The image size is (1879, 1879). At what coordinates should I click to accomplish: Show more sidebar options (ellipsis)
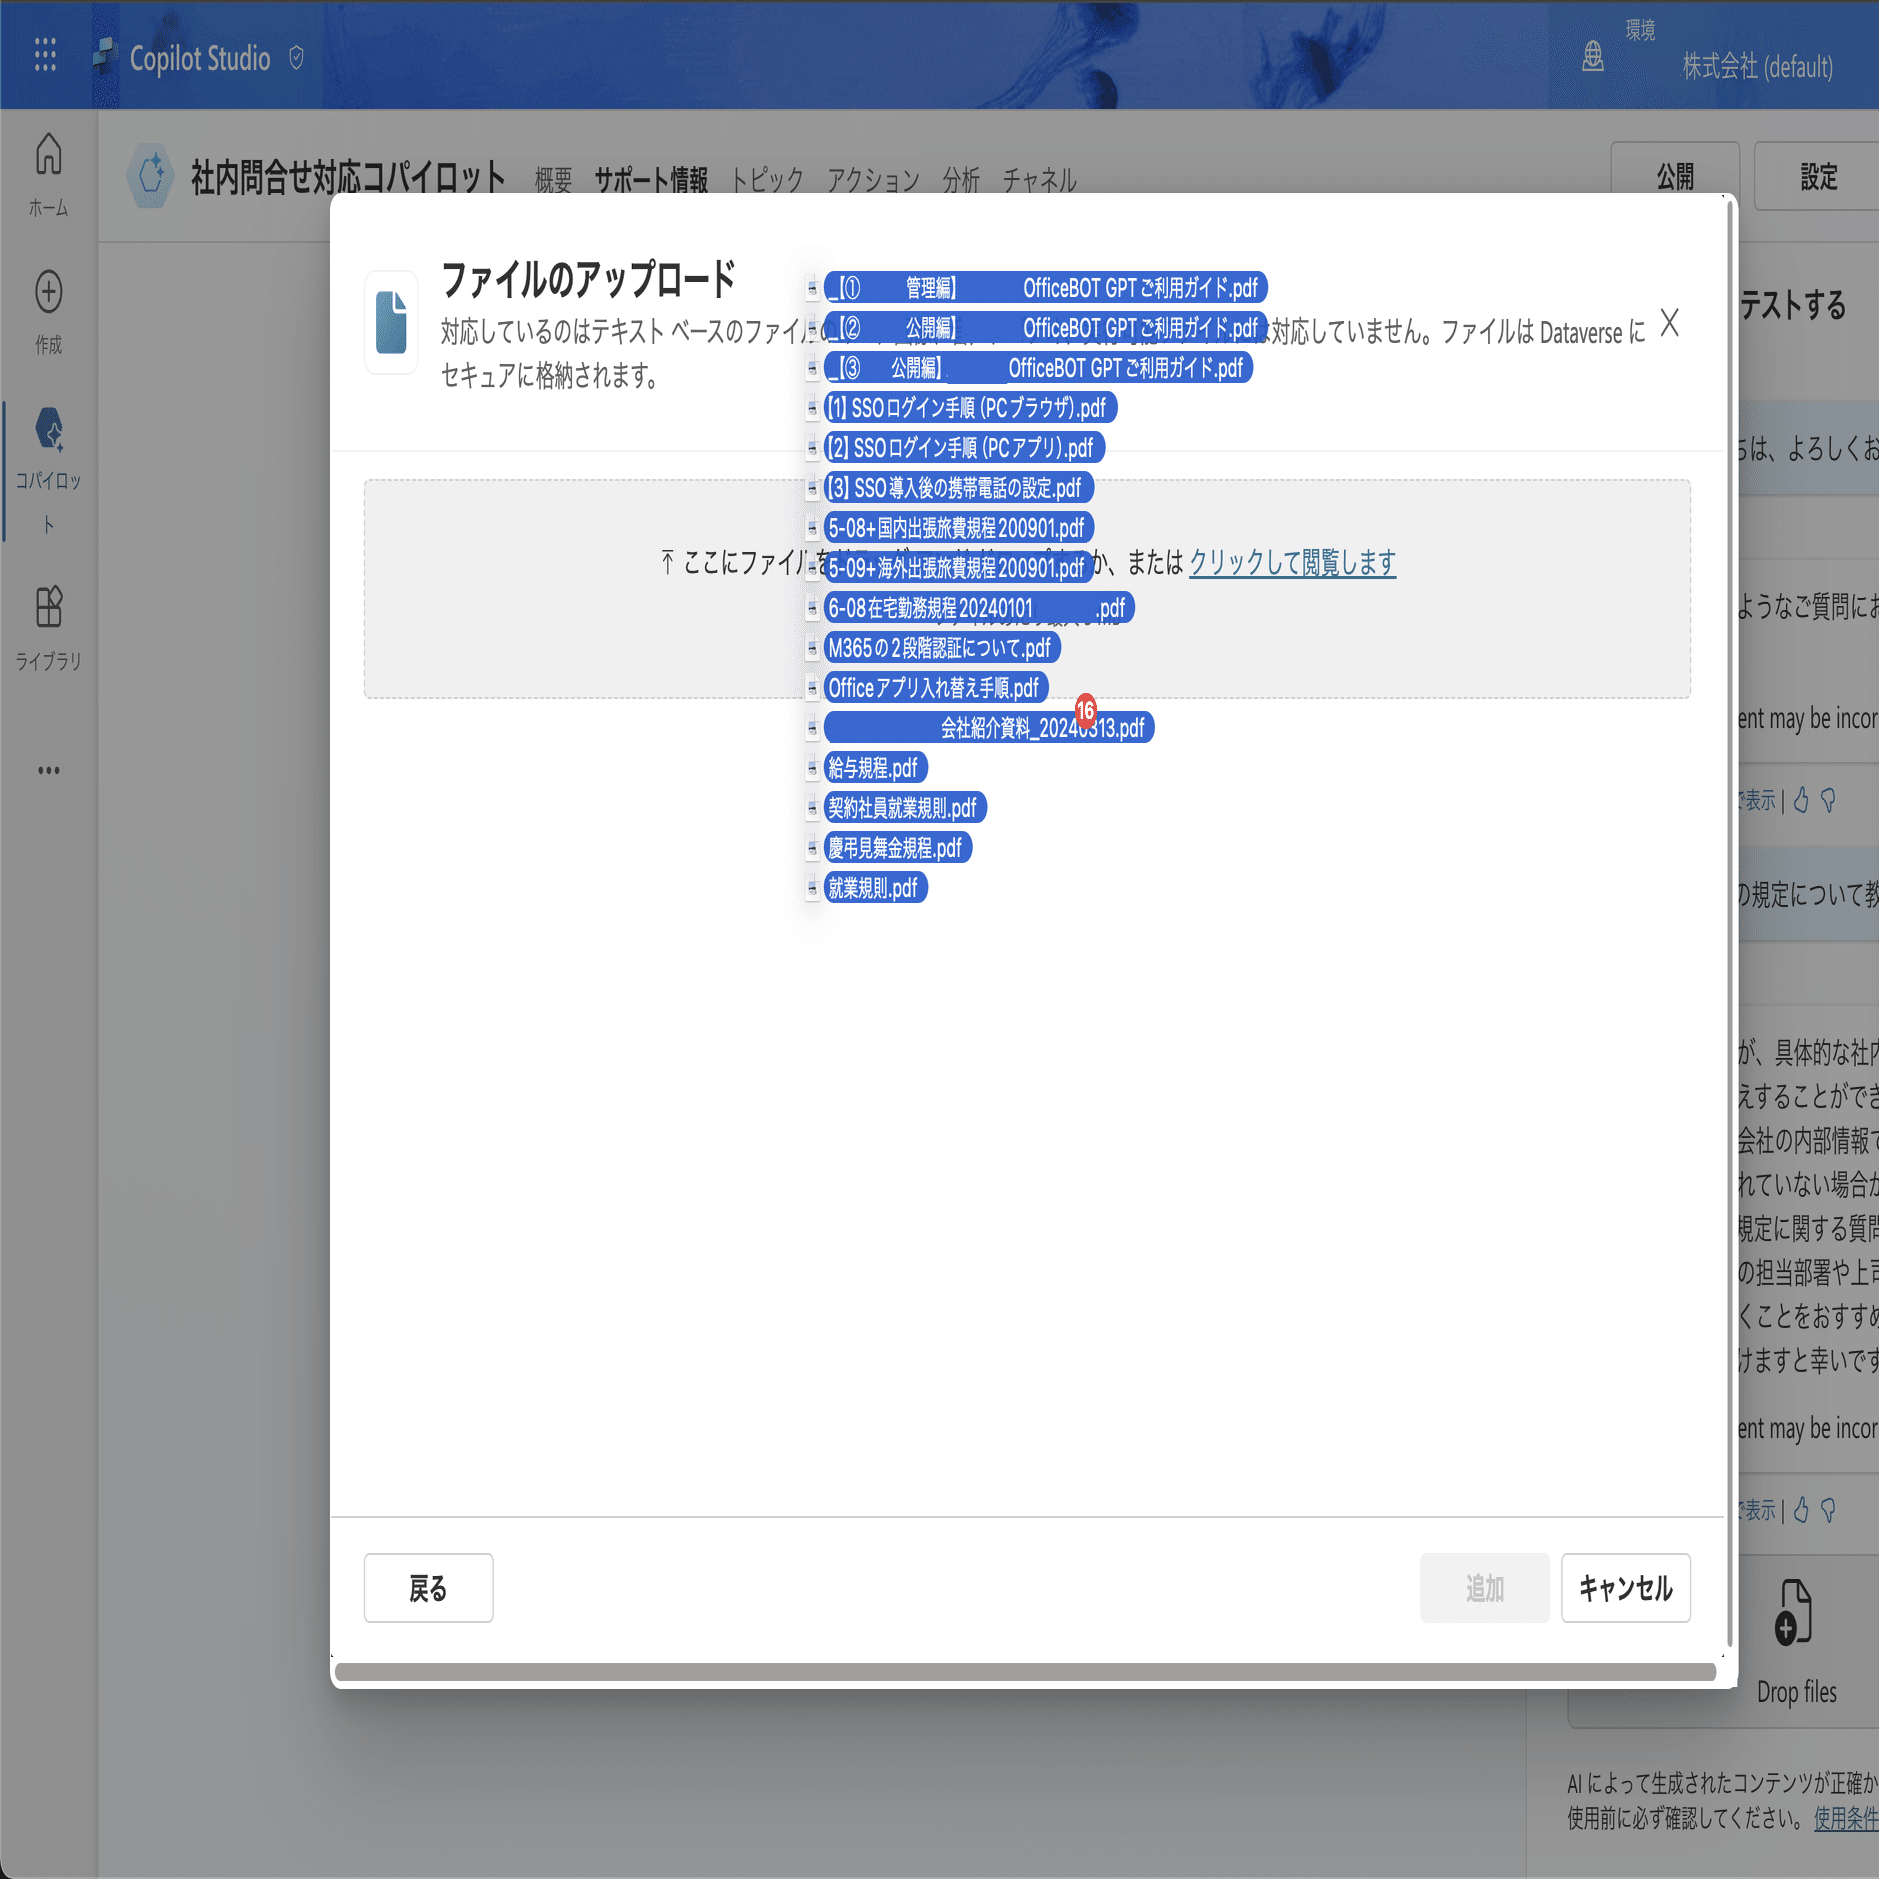tap(49, 770)
